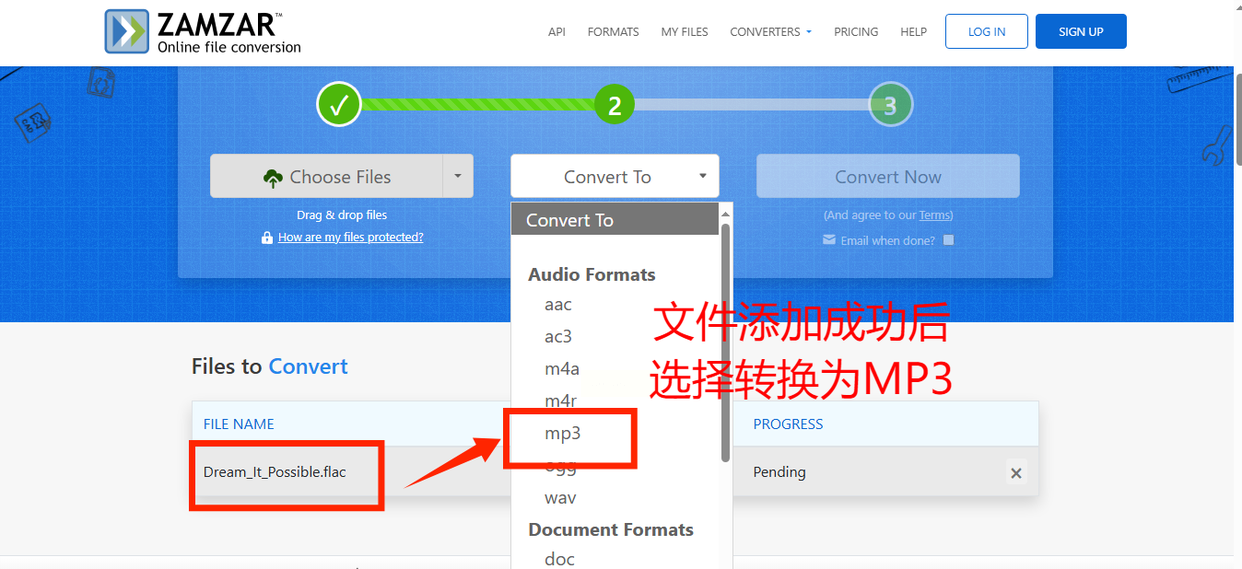Expand the CONVERTERS menu

tap(770, 32)
